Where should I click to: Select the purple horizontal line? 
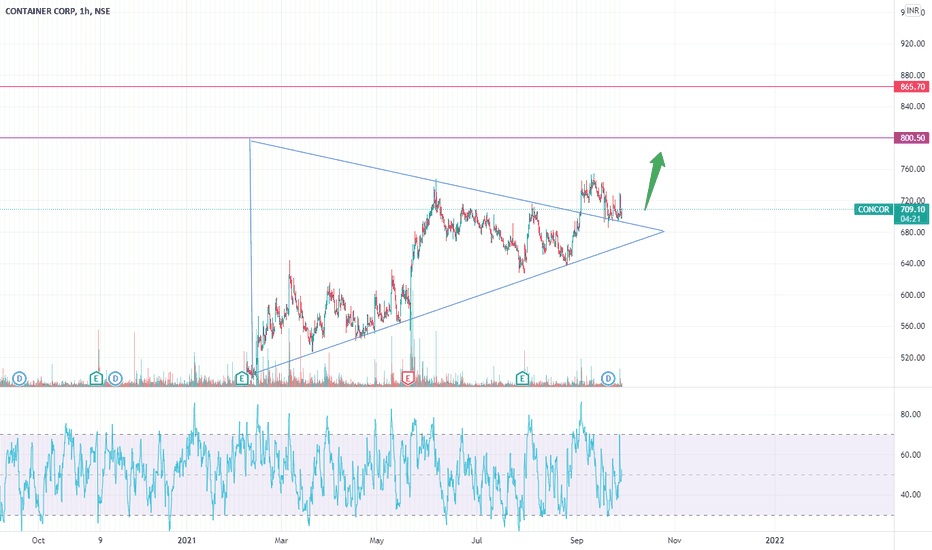447,138
